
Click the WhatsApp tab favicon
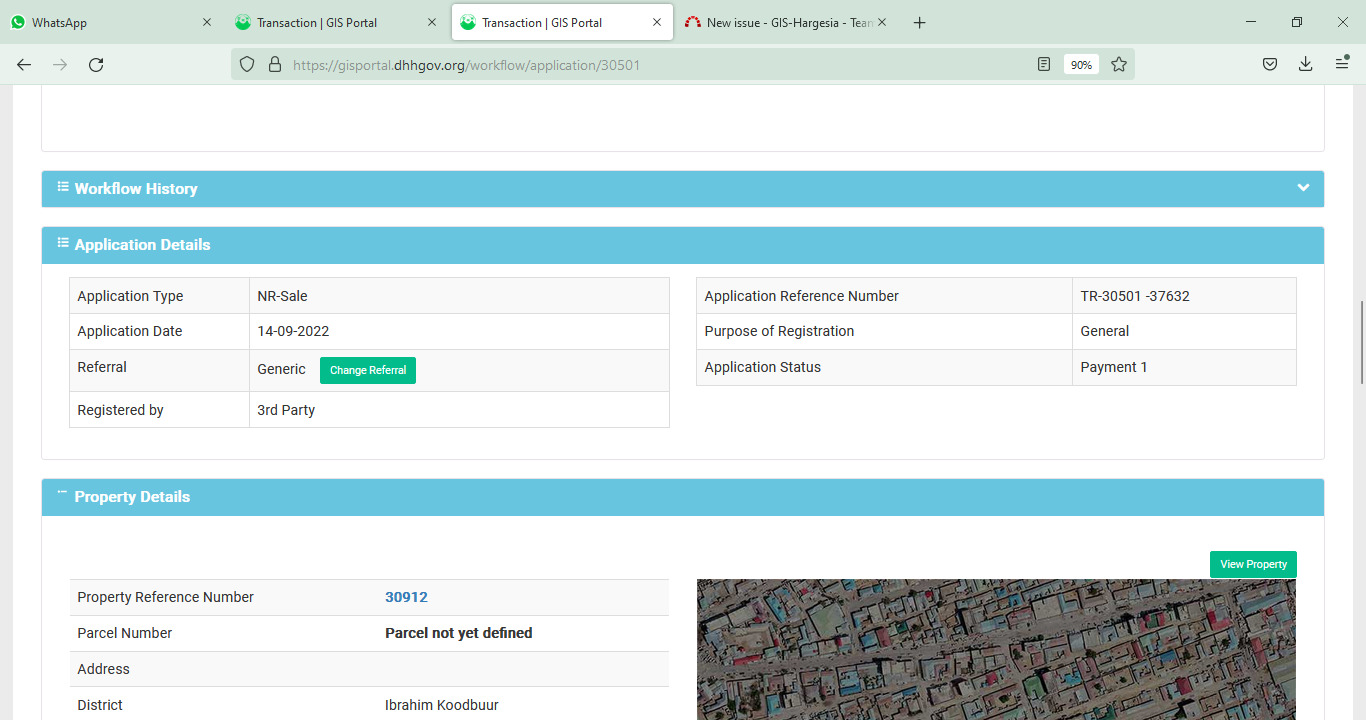18,22
